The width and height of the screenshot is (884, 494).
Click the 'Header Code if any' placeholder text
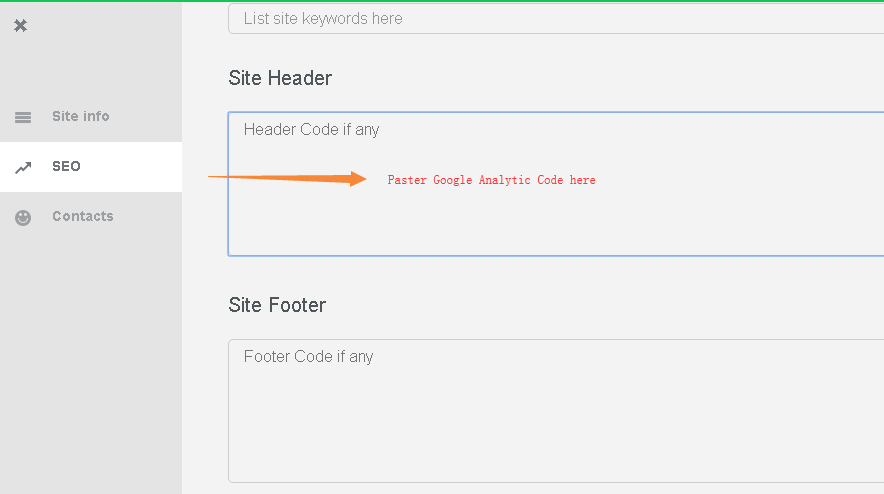click(x=312, y=130)
